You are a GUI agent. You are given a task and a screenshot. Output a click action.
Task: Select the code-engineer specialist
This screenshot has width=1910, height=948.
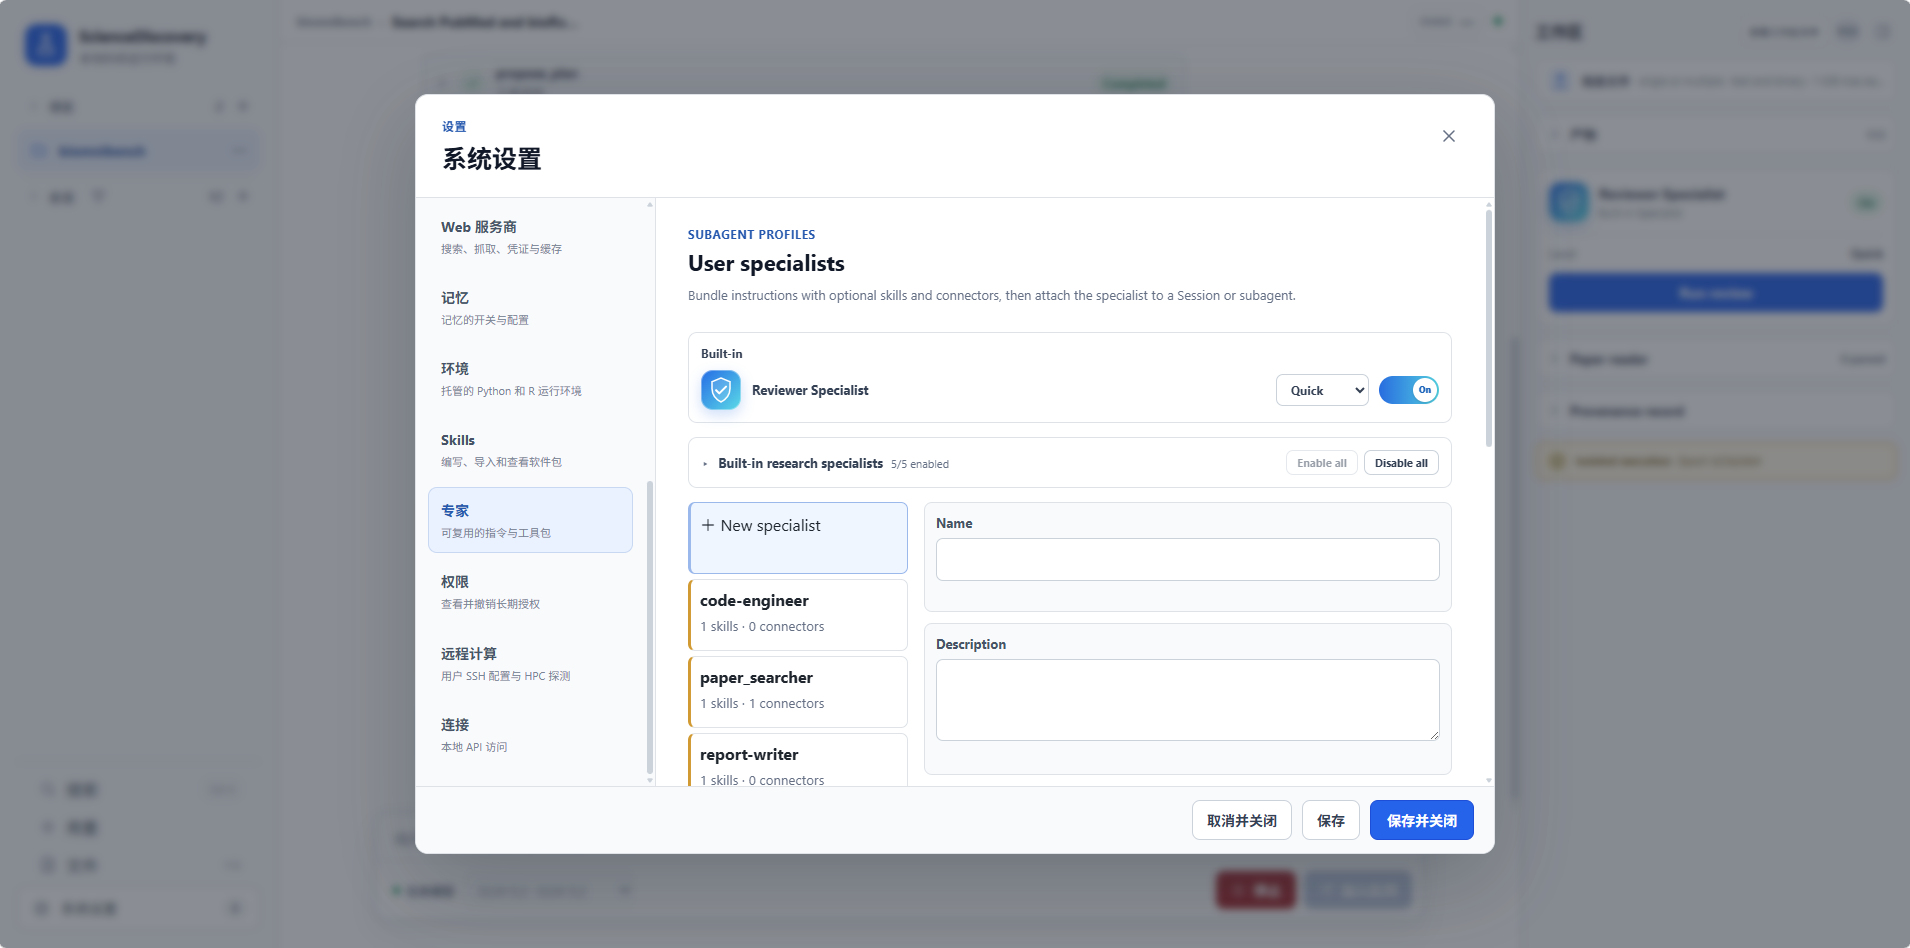click(x=798, y=615)
